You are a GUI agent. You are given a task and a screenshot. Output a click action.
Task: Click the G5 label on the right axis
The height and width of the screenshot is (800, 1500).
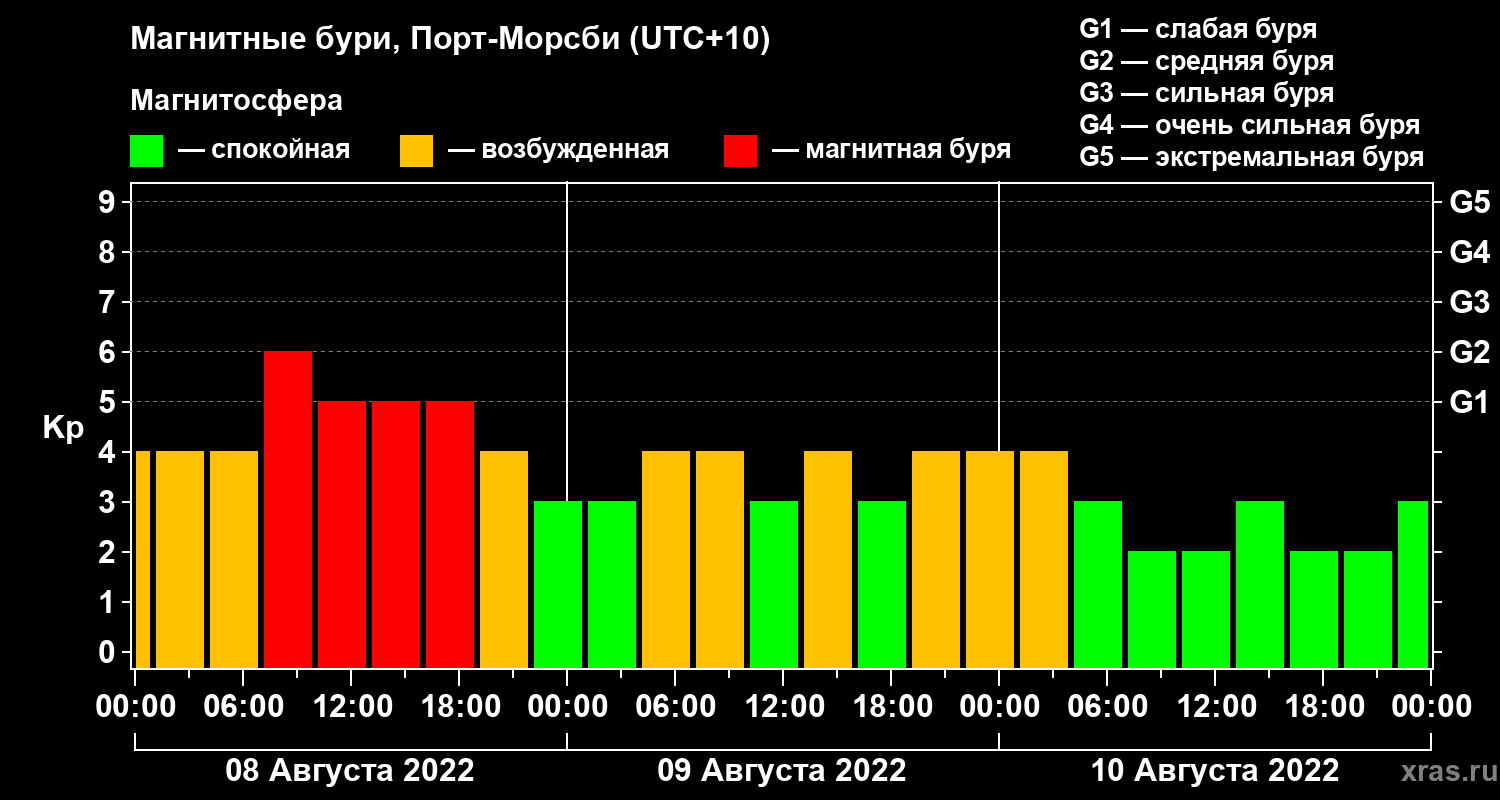pos(1470,202)
